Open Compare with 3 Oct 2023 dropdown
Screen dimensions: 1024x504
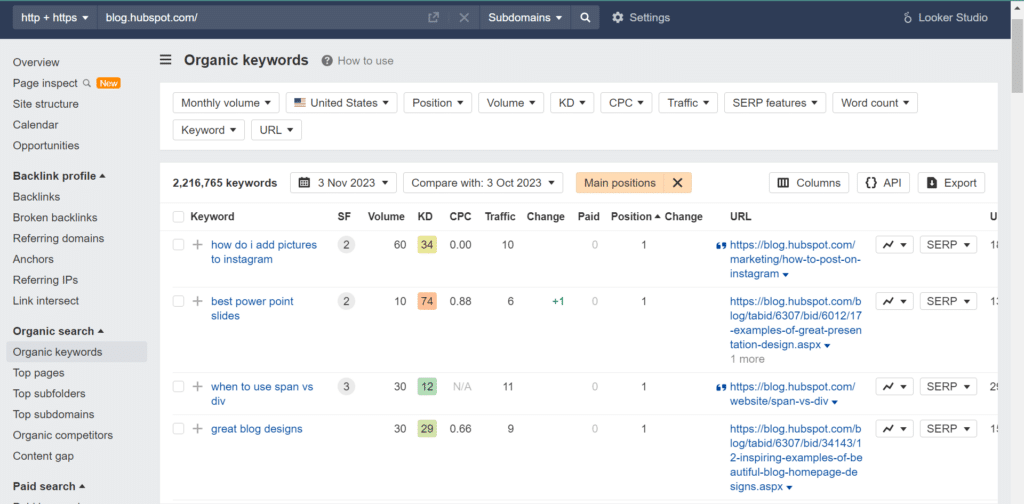[483, 183]
